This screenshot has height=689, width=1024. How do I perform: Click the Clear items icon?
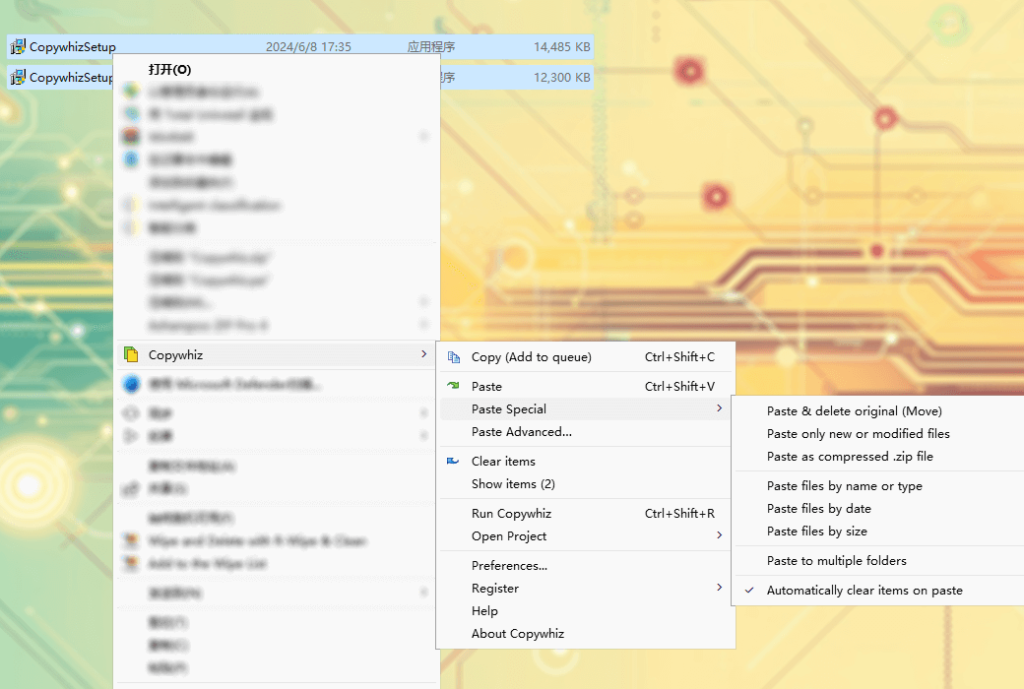pos(453,461)
